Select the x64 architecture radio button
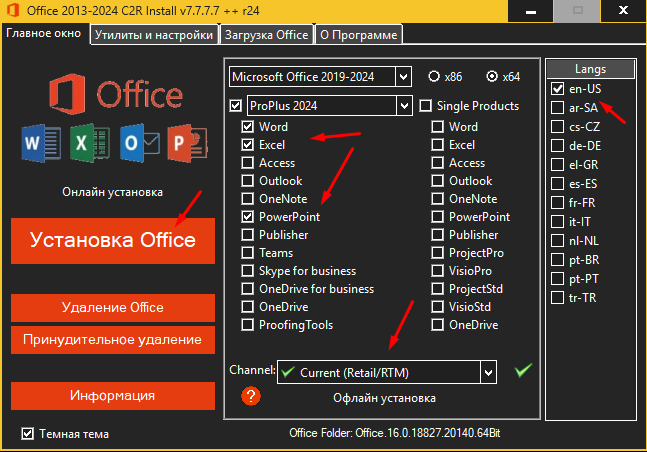 (x=492, y=76)
